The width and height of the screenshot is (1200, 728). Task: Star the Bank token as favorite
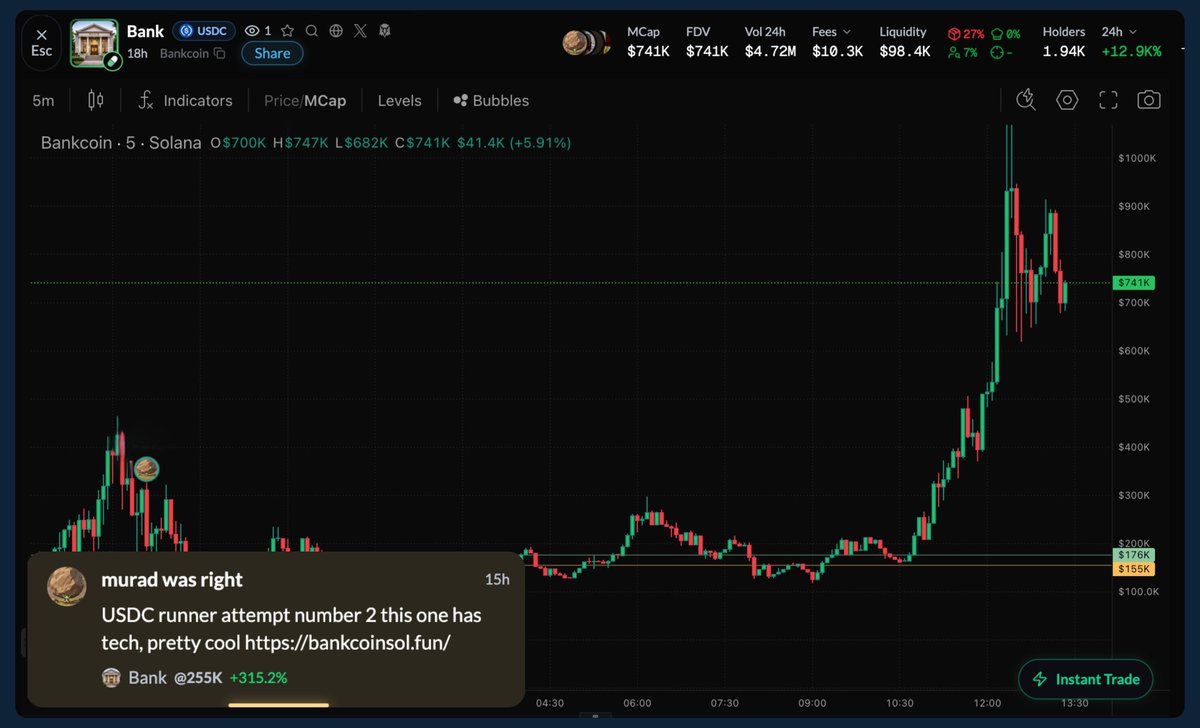coord(288,31)
